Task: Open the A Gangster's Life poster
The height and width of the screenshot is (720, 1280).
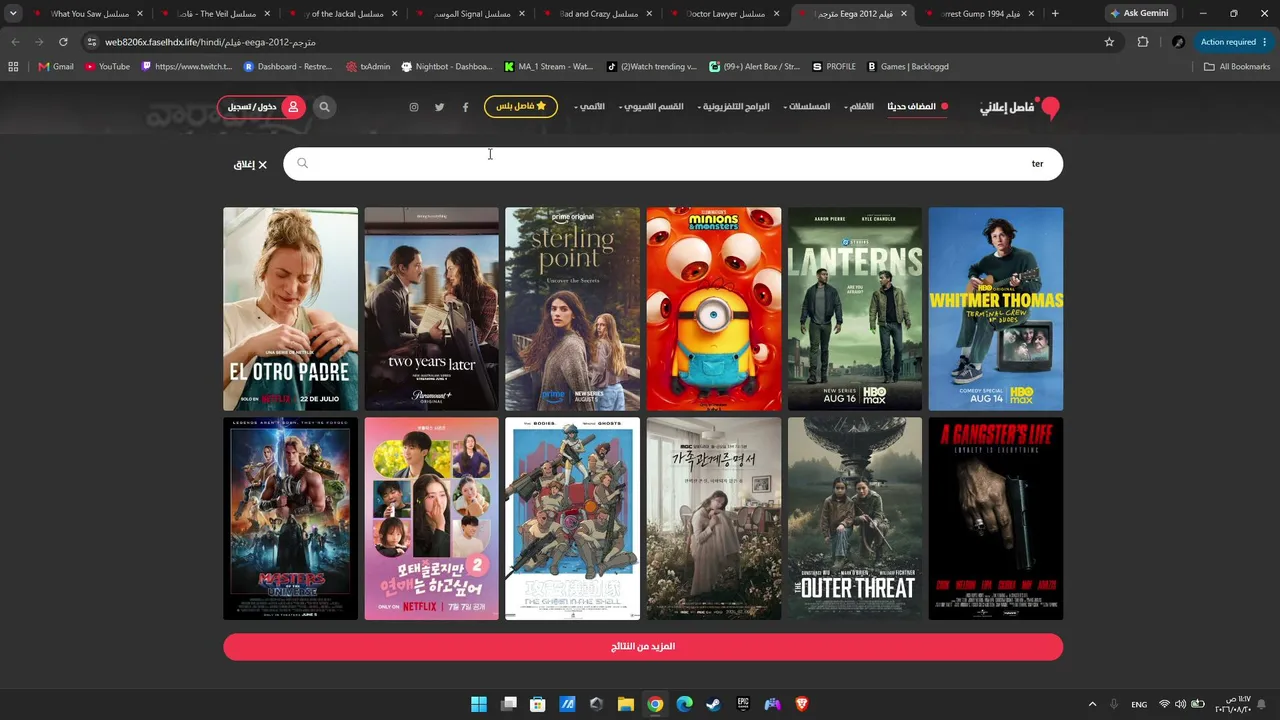Action: (x=996, y=519)
